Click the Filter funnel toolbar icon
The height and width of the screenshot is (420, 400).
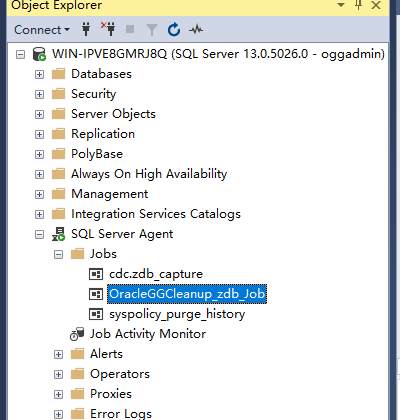pos(152,30)
